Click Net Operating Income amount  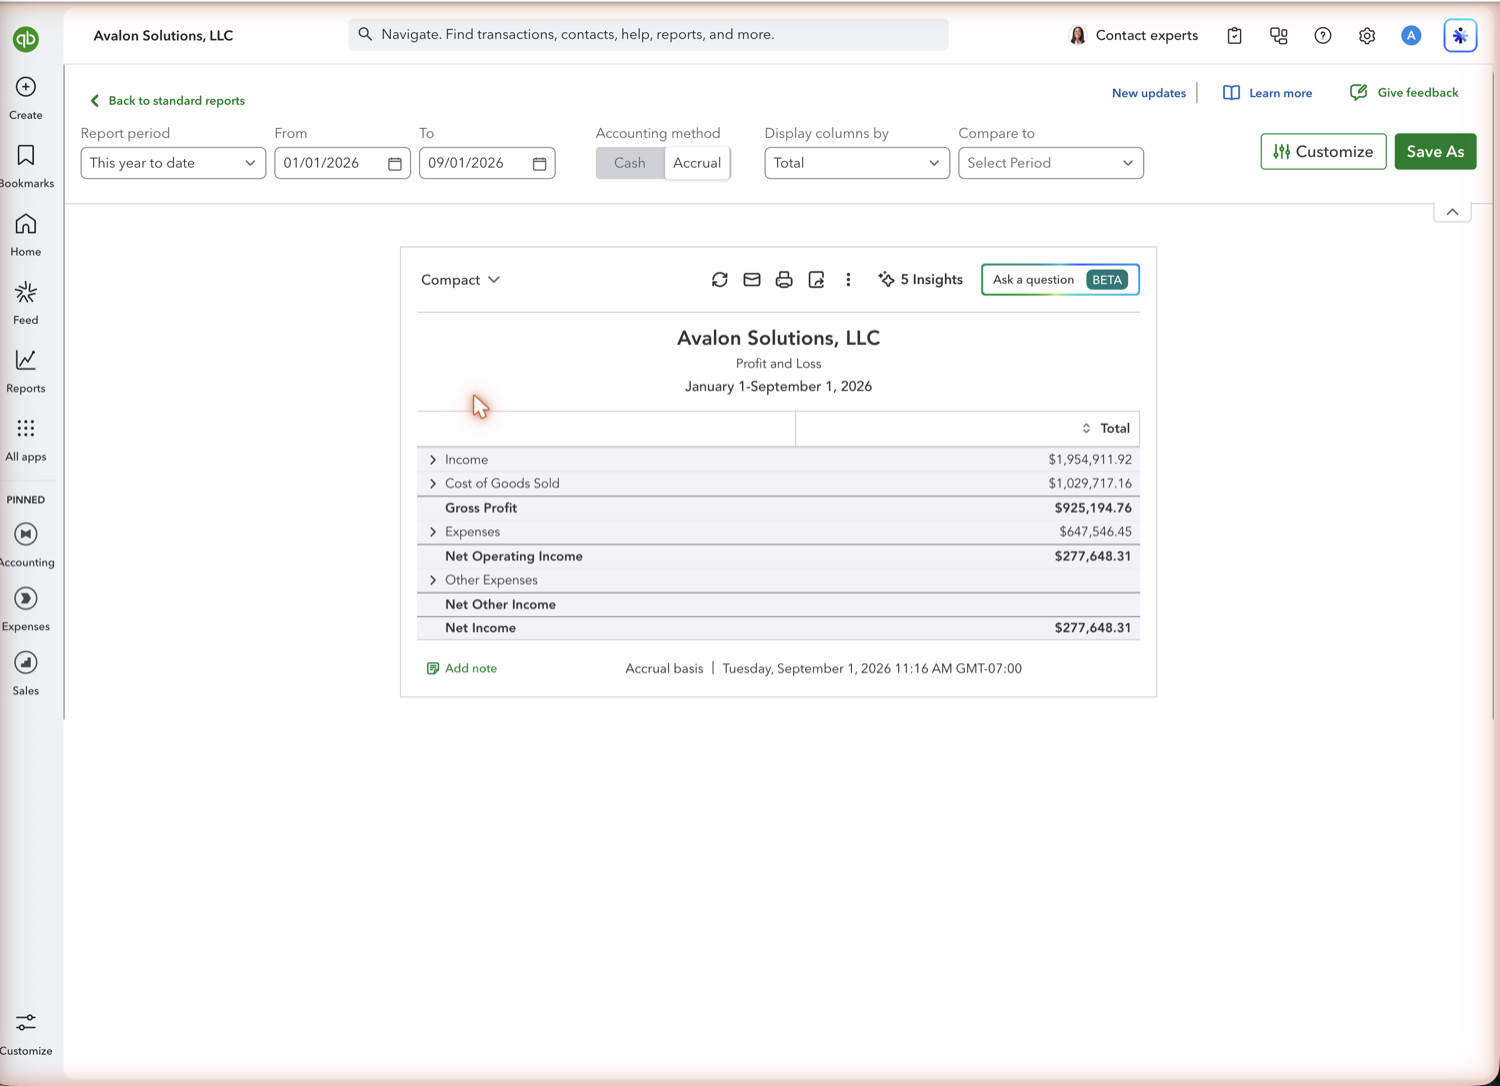(1093, 556)
